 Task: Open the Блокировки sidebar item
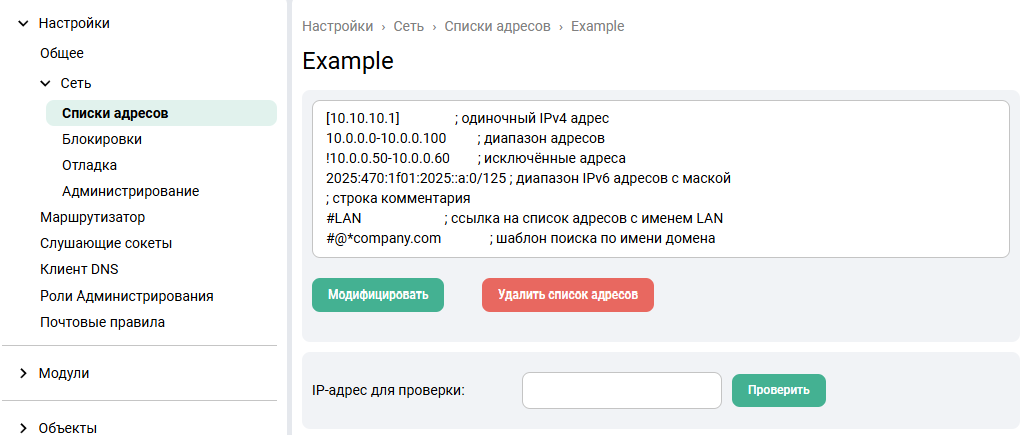[101, 139]
